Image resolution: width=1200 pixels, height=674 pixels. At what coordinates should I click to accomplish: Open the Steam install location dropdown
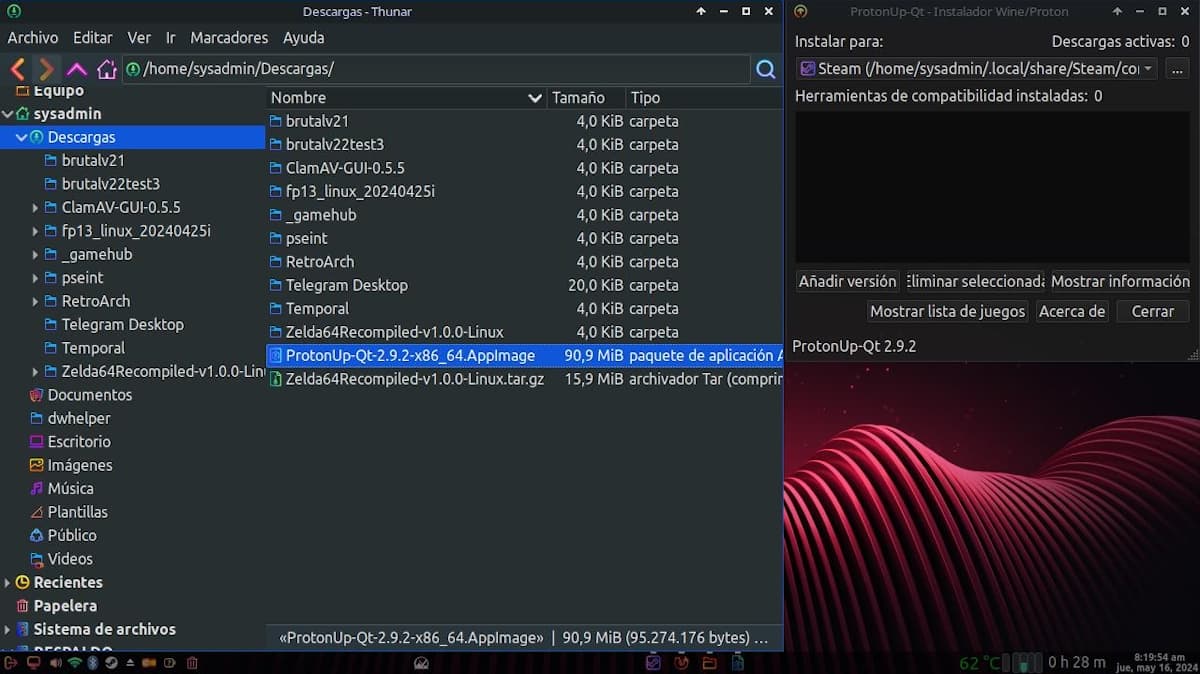click(x=1146, y=69)
